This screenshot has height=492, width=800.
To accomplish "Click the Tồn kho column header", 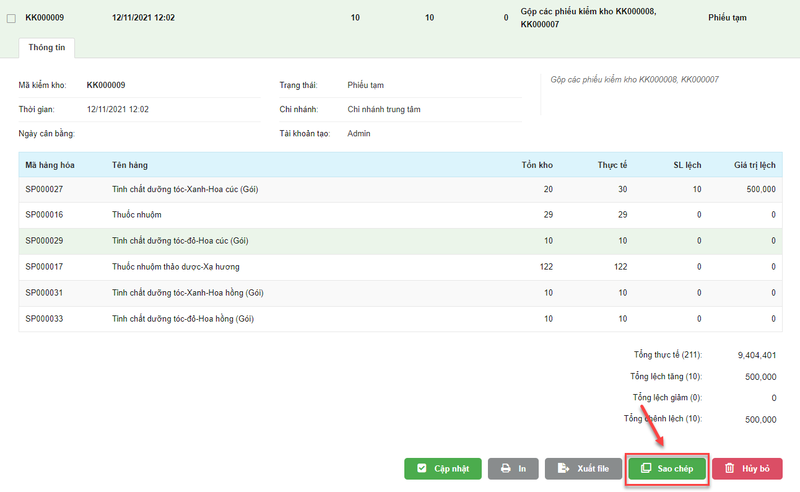I will point(537,164).
